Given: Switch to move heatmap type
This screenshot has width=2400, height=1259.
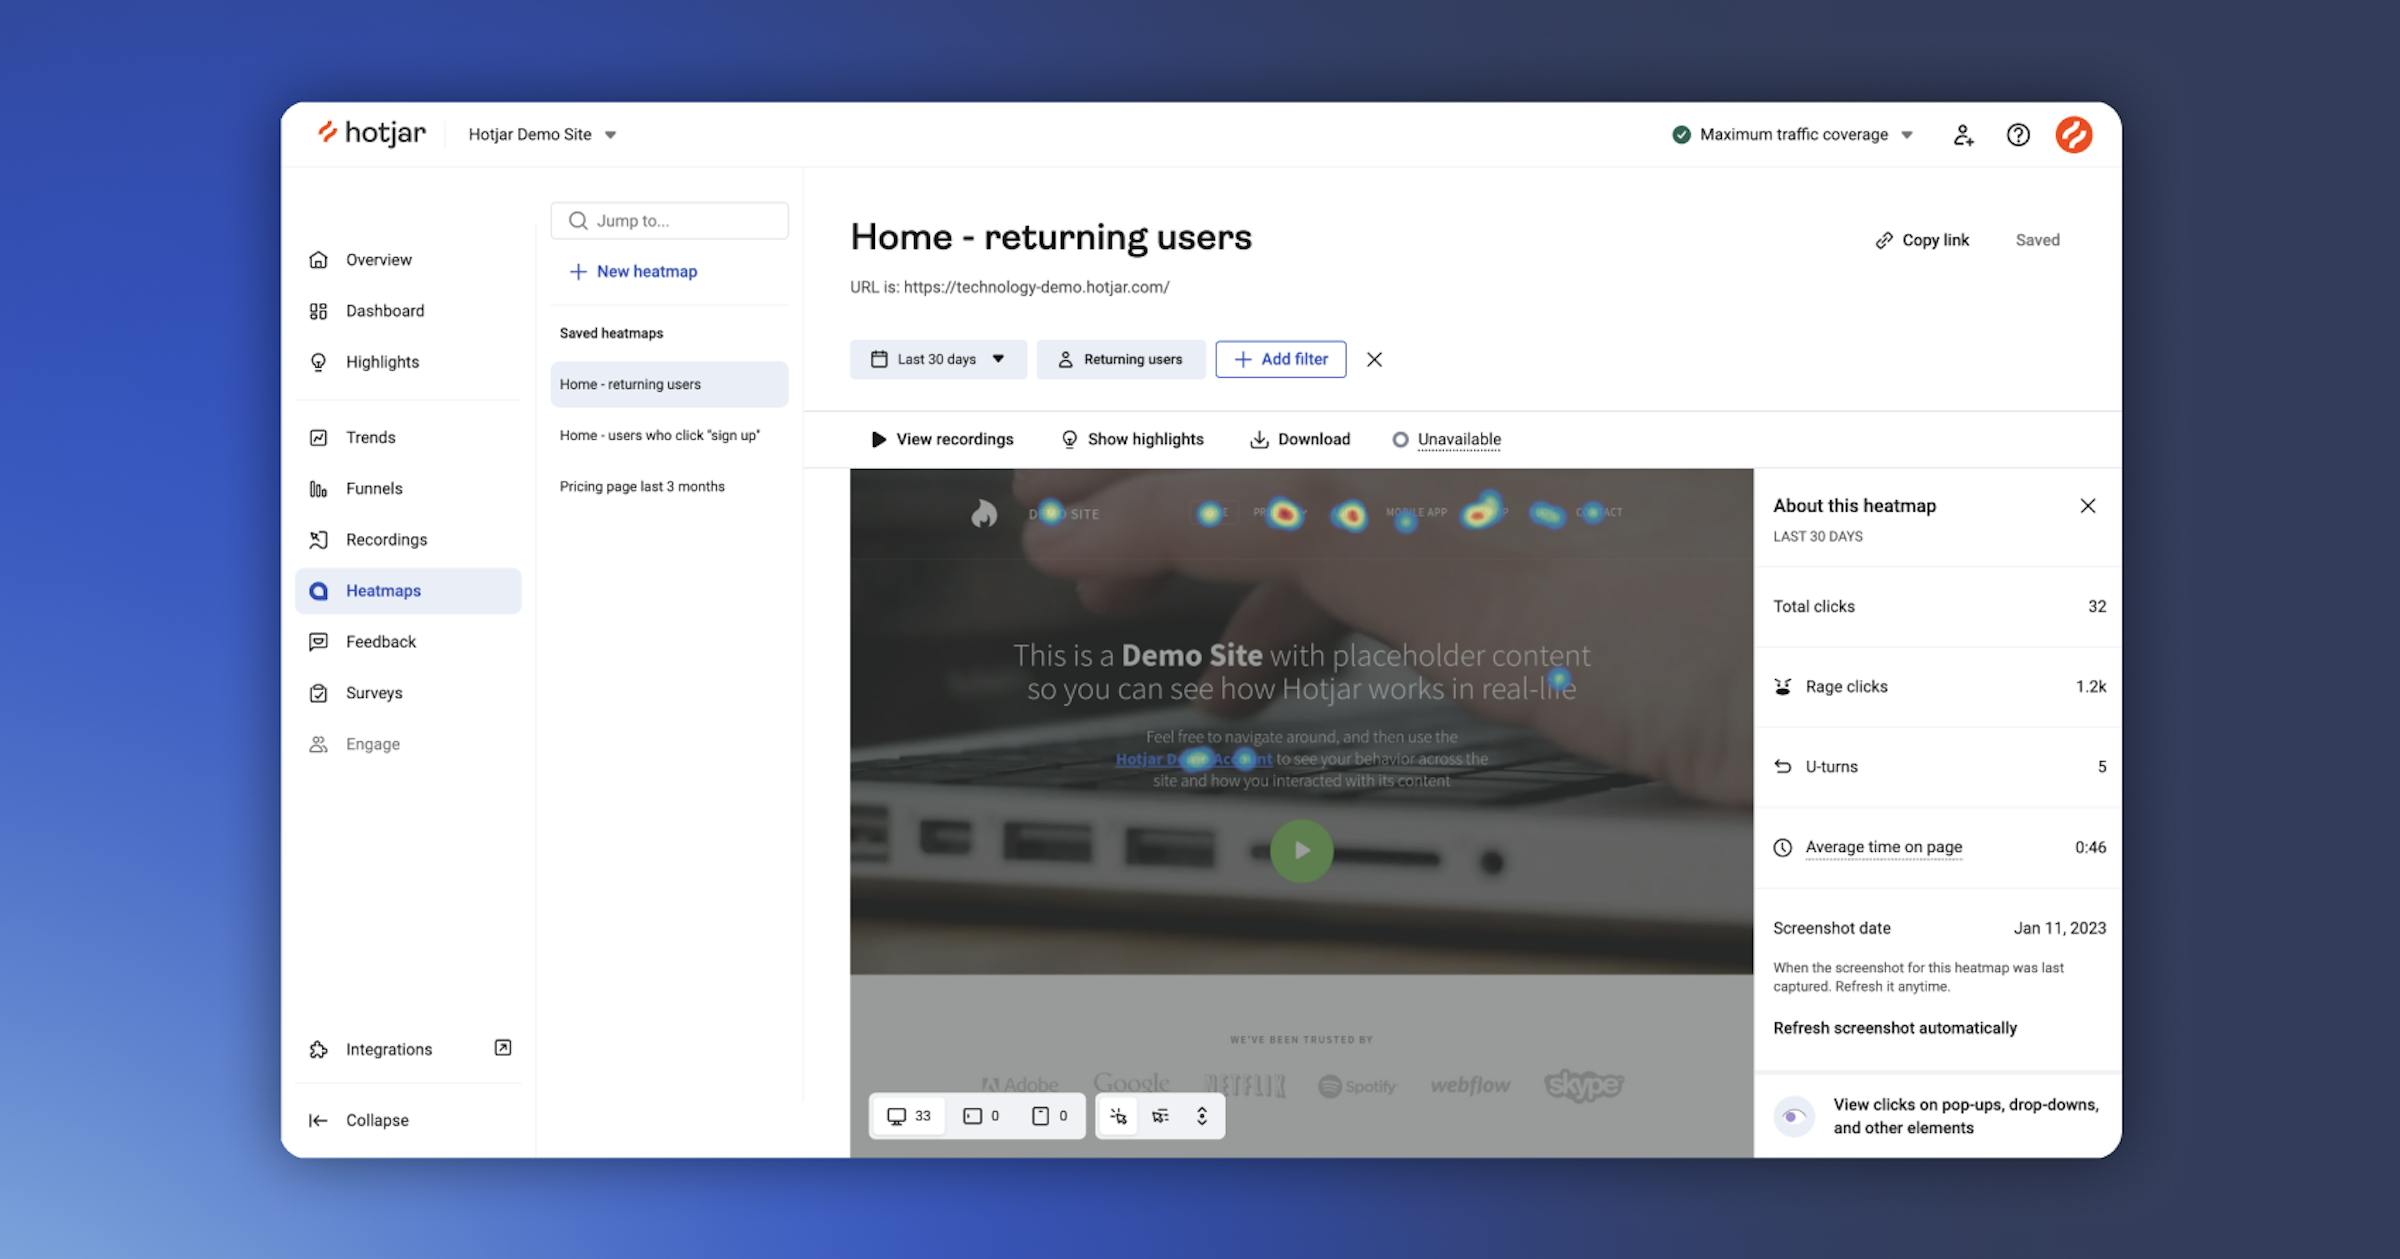Looking at the screenshot, I should tap(1160, 1116).
